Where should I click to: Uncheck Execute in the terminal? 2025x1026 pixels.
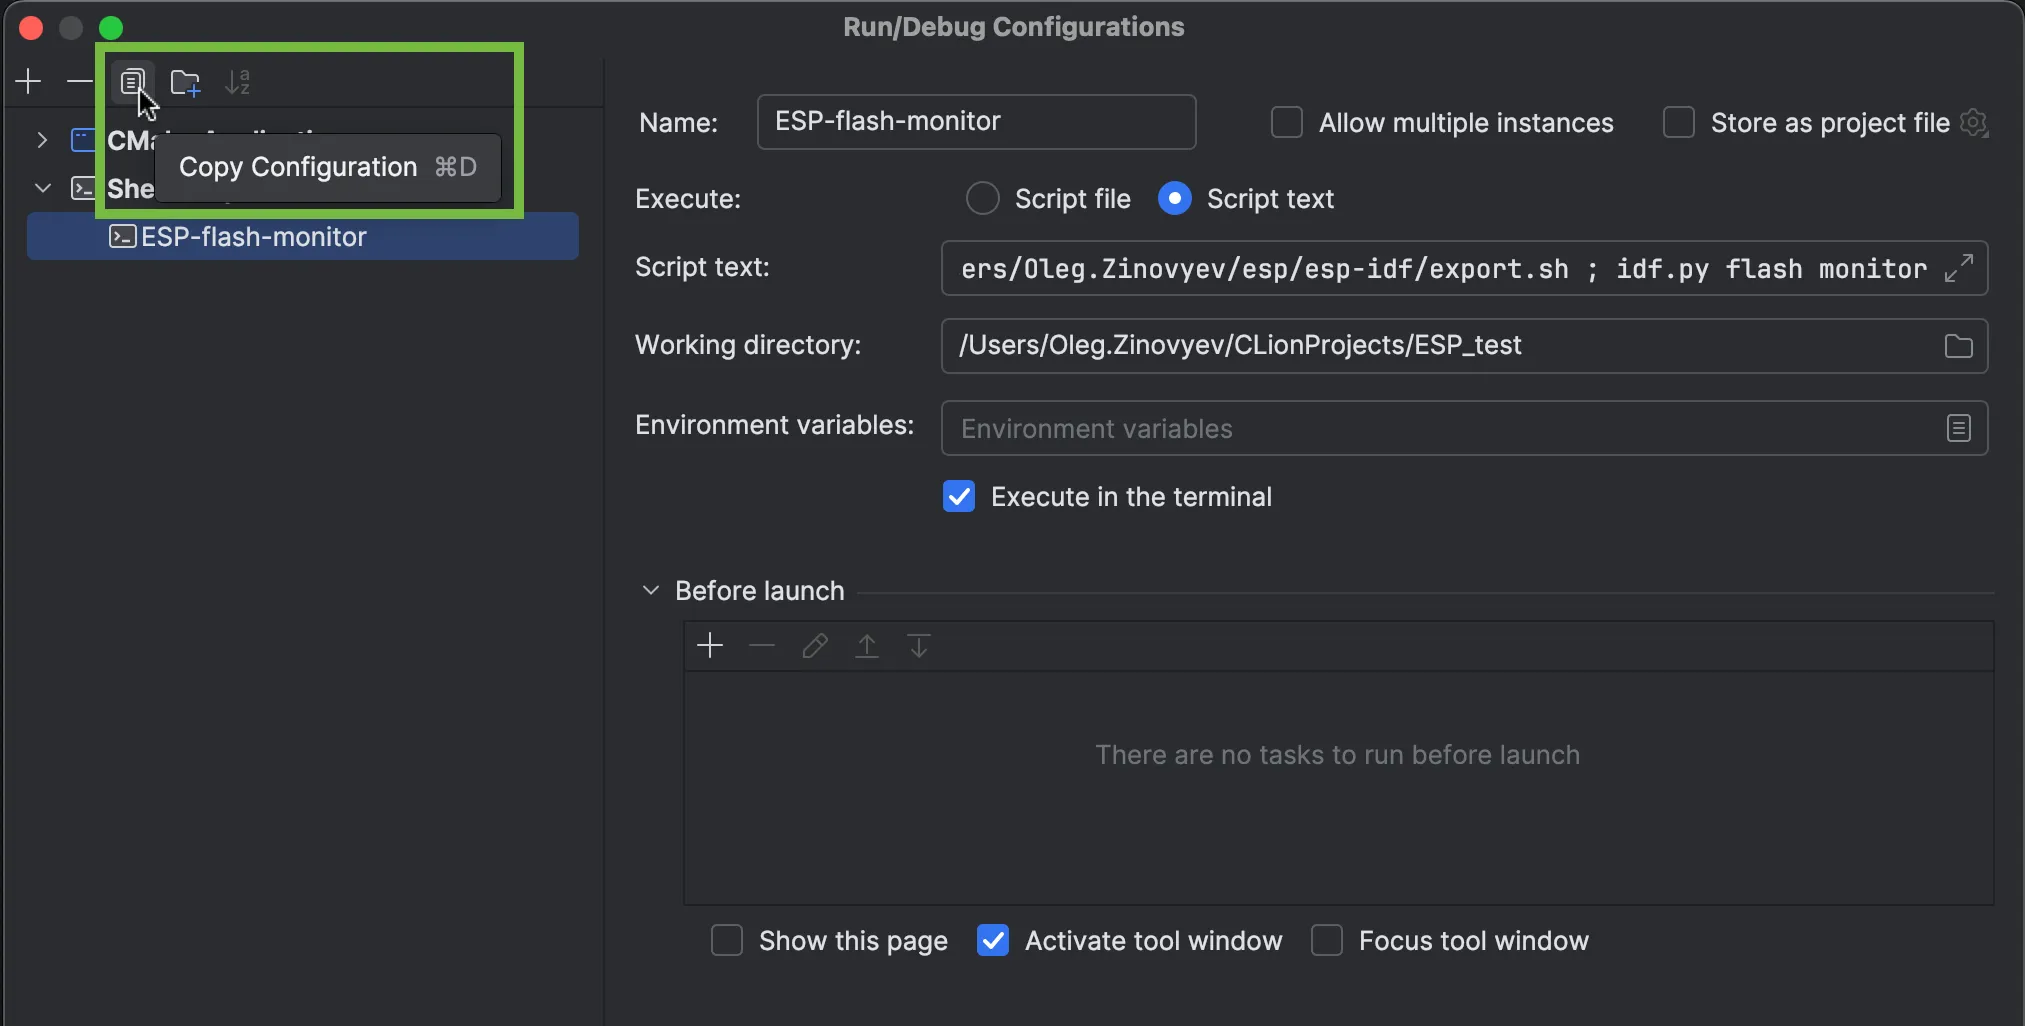(958, 497)
